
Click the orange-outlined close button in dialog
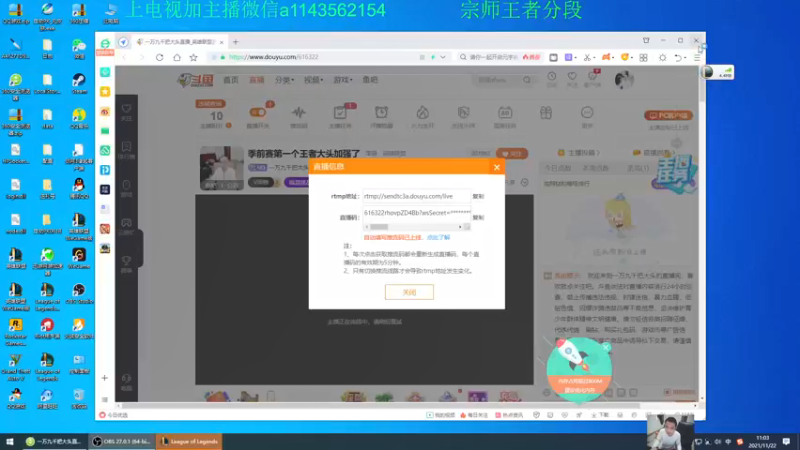pyautogui.click(x=409, y=292)
